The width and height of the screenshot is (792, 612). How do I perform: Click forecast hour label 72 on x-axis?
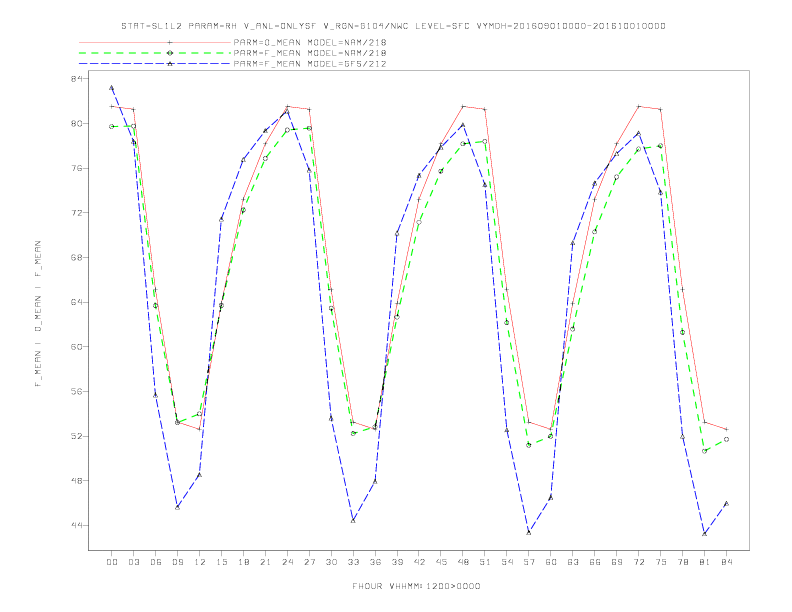pos(639,562)
